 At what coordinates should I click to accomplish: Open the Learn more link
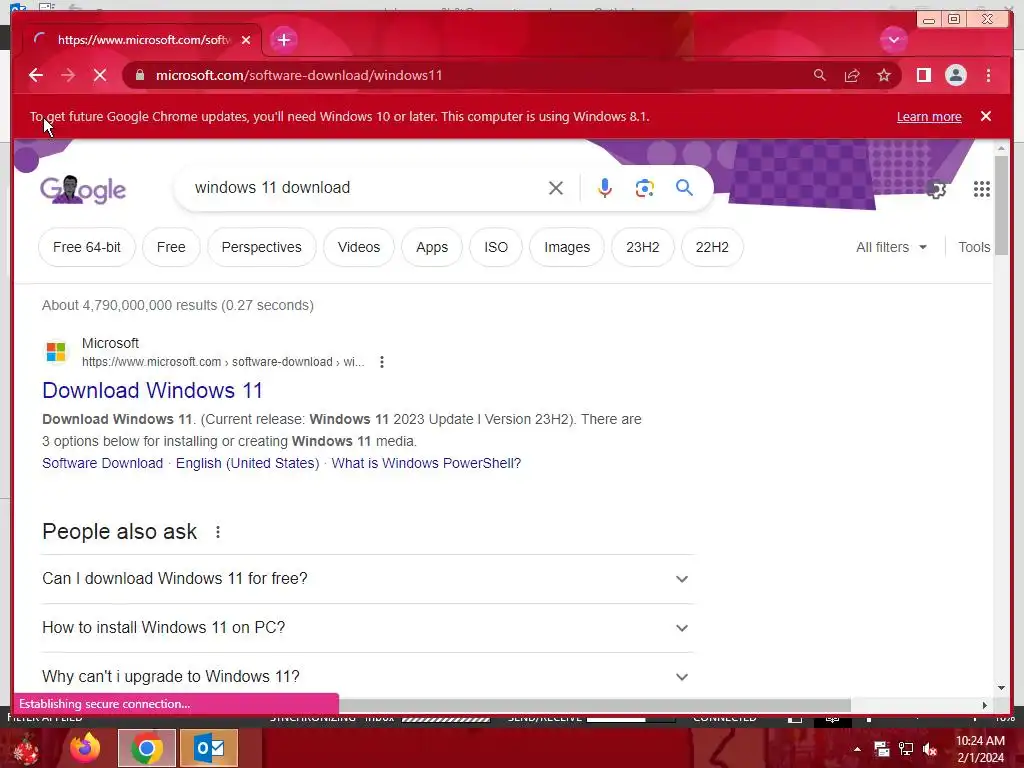pos(929,117)
